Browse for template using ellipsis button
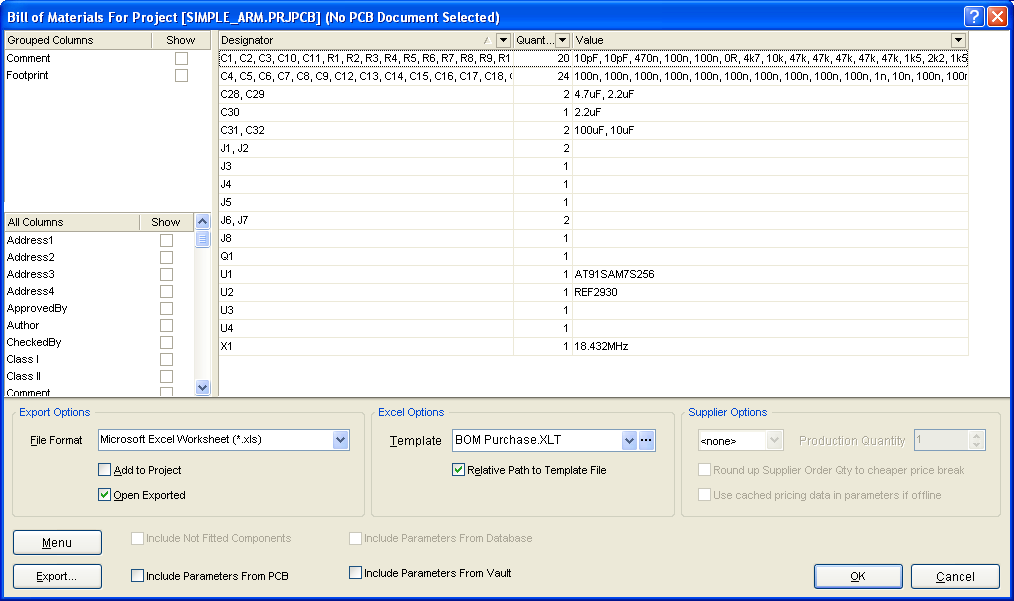This screenshot has width=1014, height=601. pos(646,441)
